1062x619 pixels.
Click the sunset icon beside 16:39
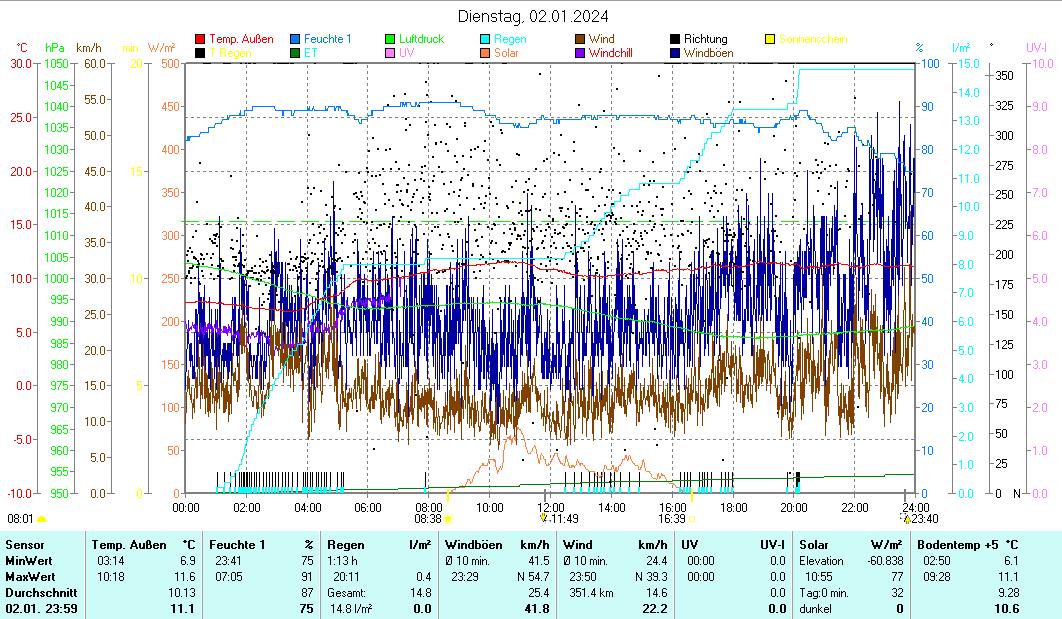[692, 519]
